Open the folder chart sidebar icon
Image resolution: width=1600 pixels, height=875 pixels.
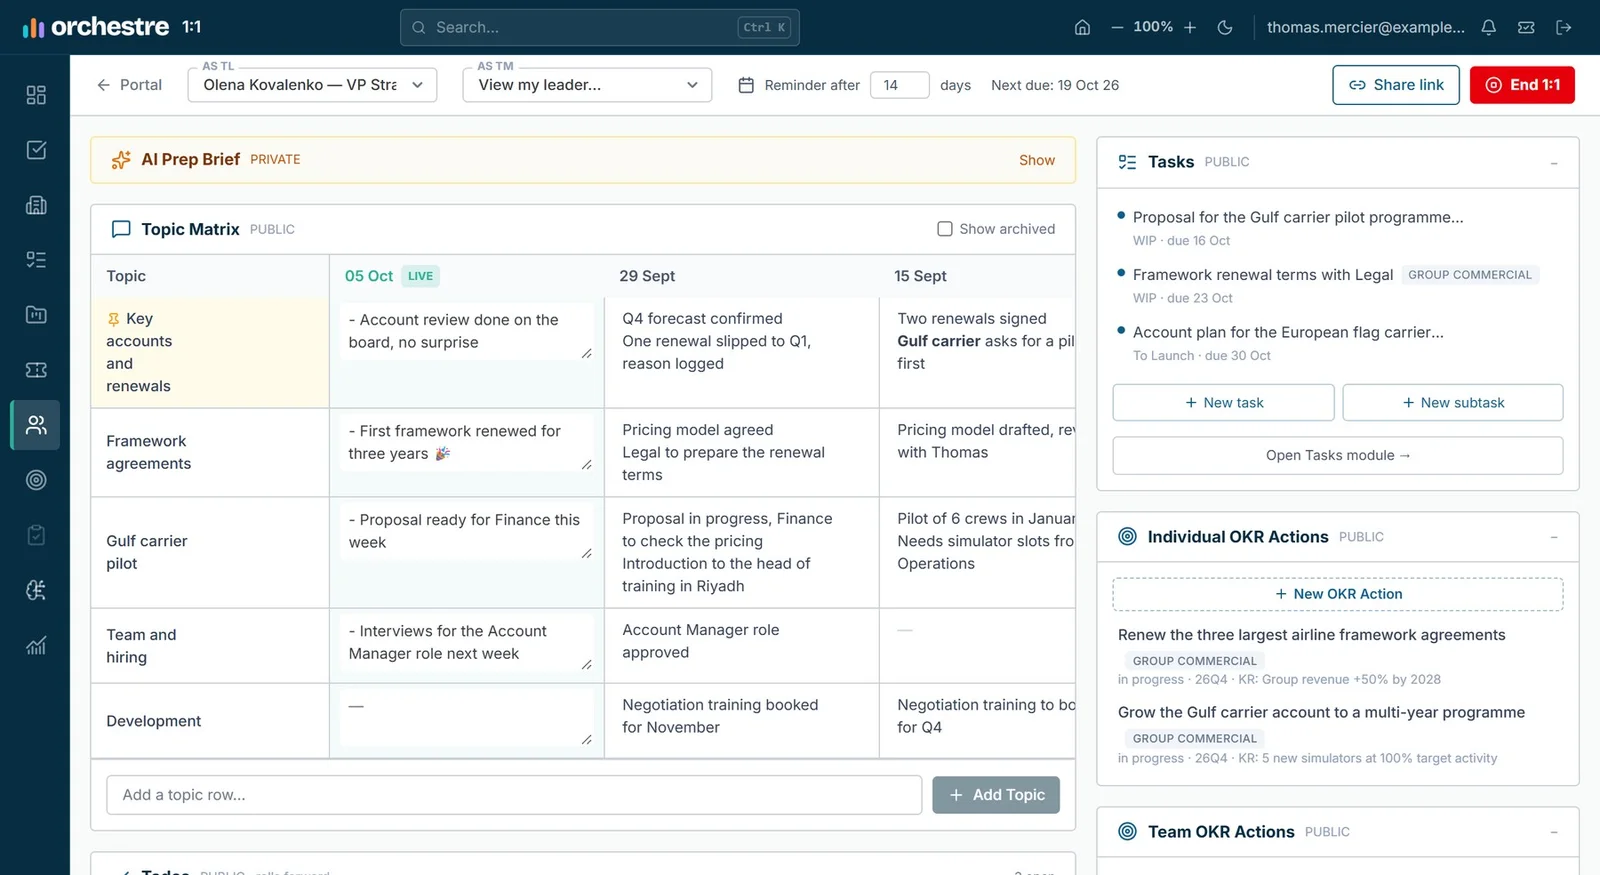[x=36, y=315]
